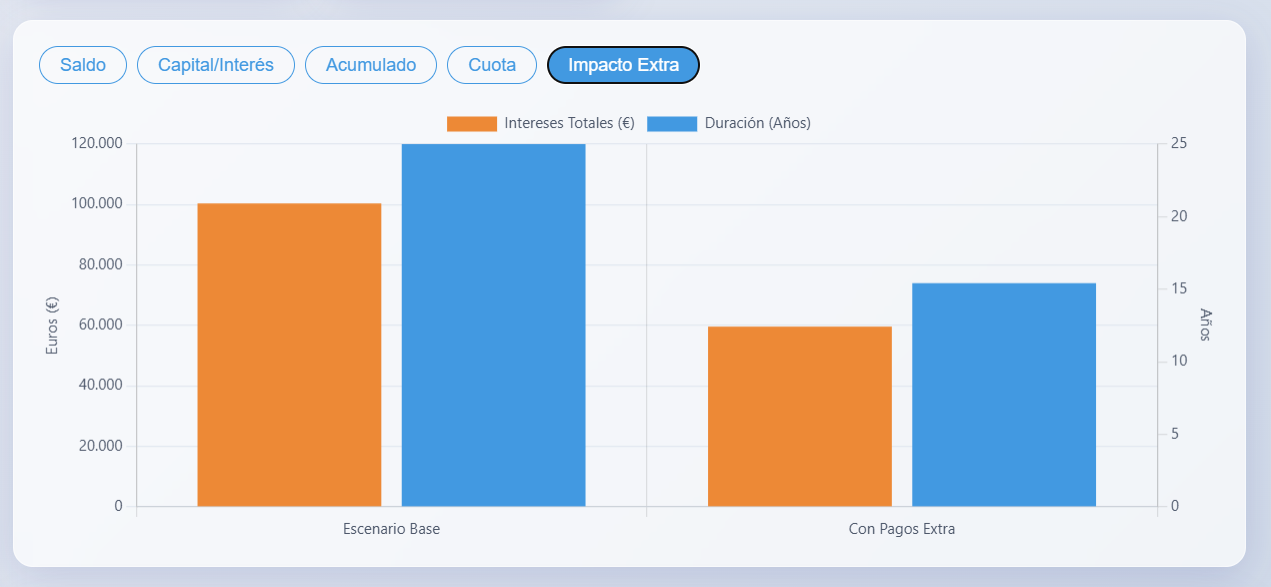This screenshot has width=1271, height=587.
Task: Switch to the Saldo tab
Action: click(x=83, y=65)
